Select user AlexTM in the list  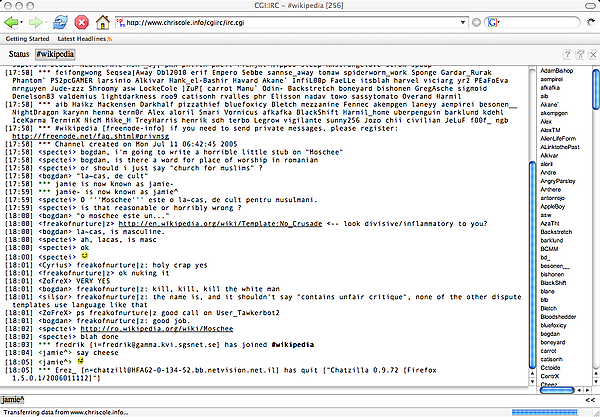click(x=550, y=130)
